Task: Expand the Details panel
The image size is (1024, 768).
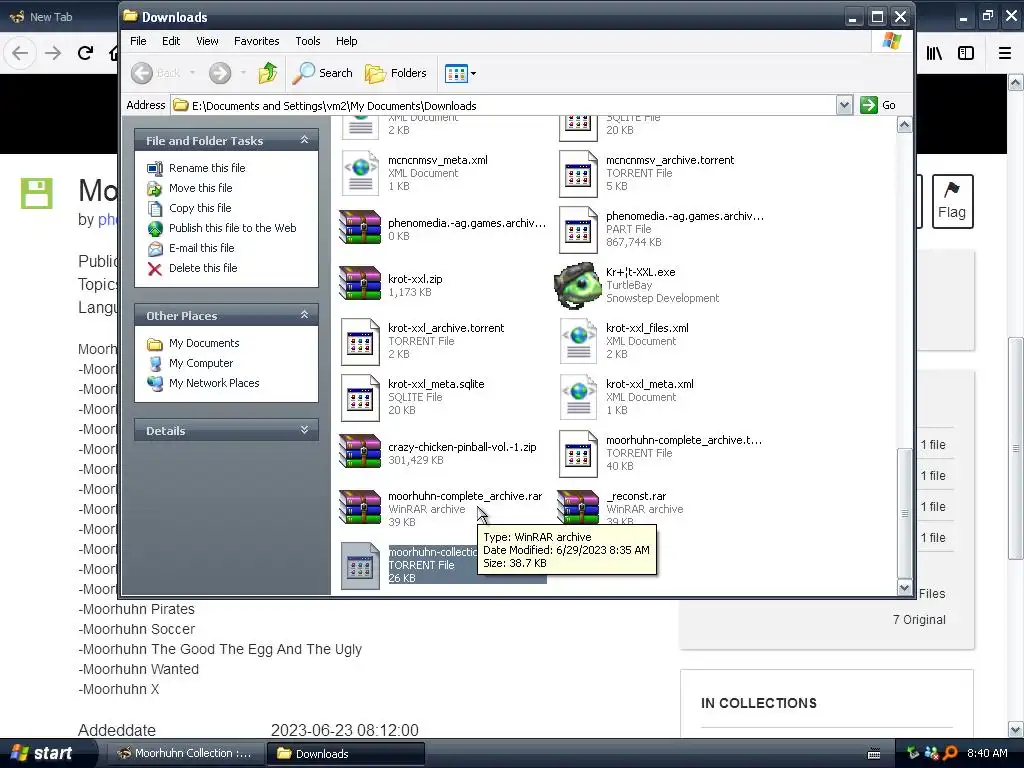Action: 304,430
